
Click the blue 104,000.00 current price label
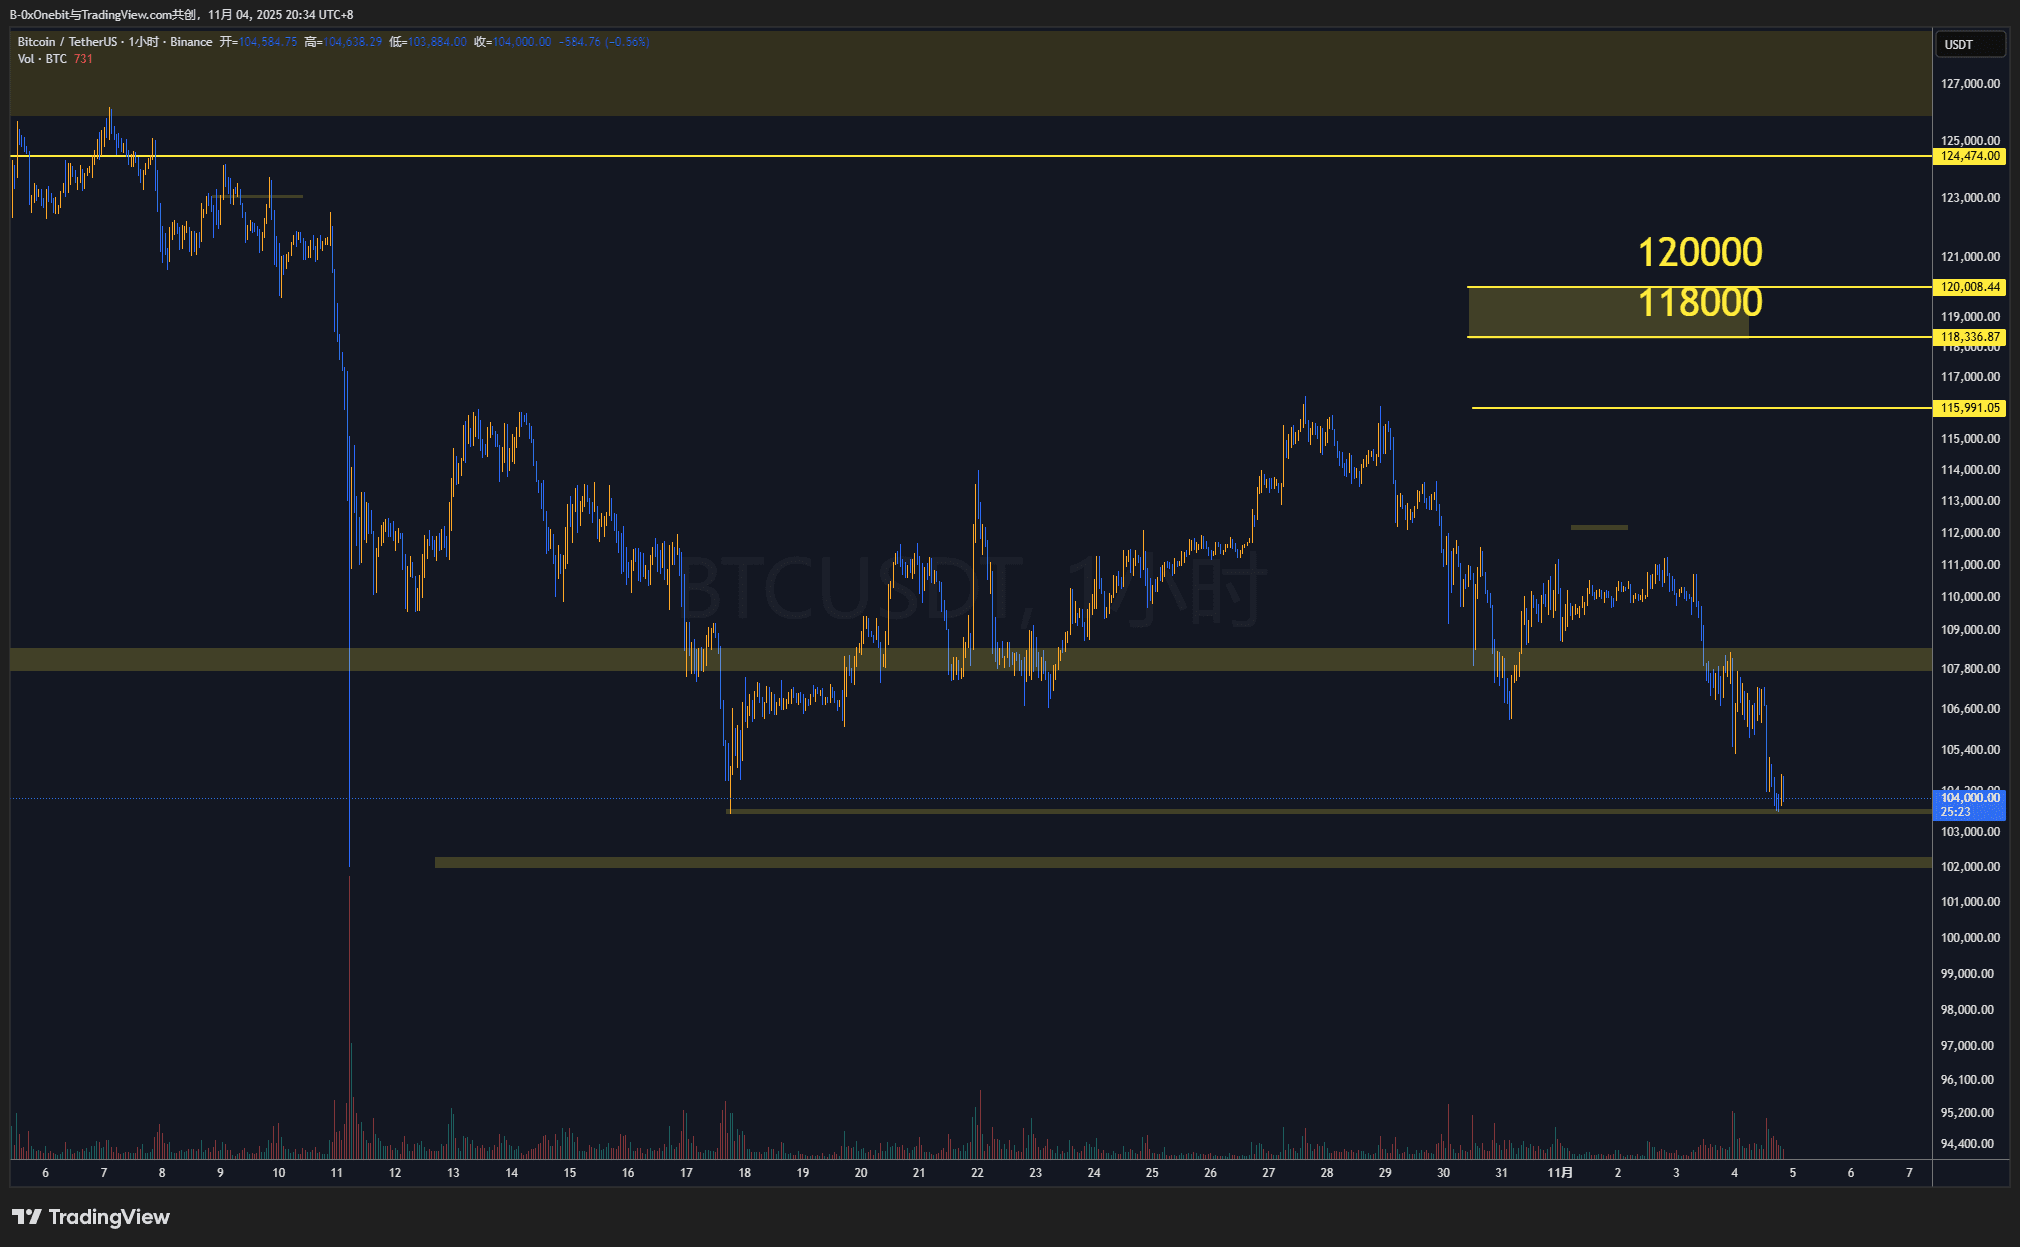pos(1969,798)
